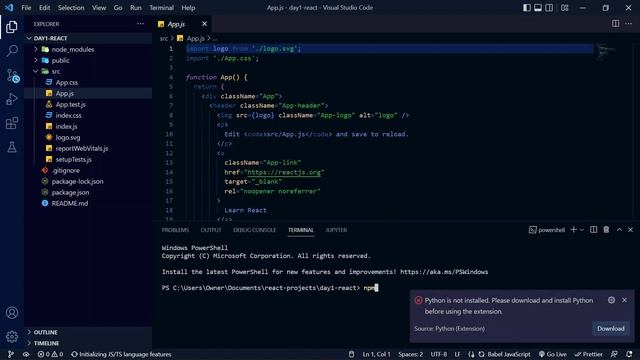This screenshot has height=360, width=640.
Task: Click the notifications bell in status bar
Action: [629, 354]
